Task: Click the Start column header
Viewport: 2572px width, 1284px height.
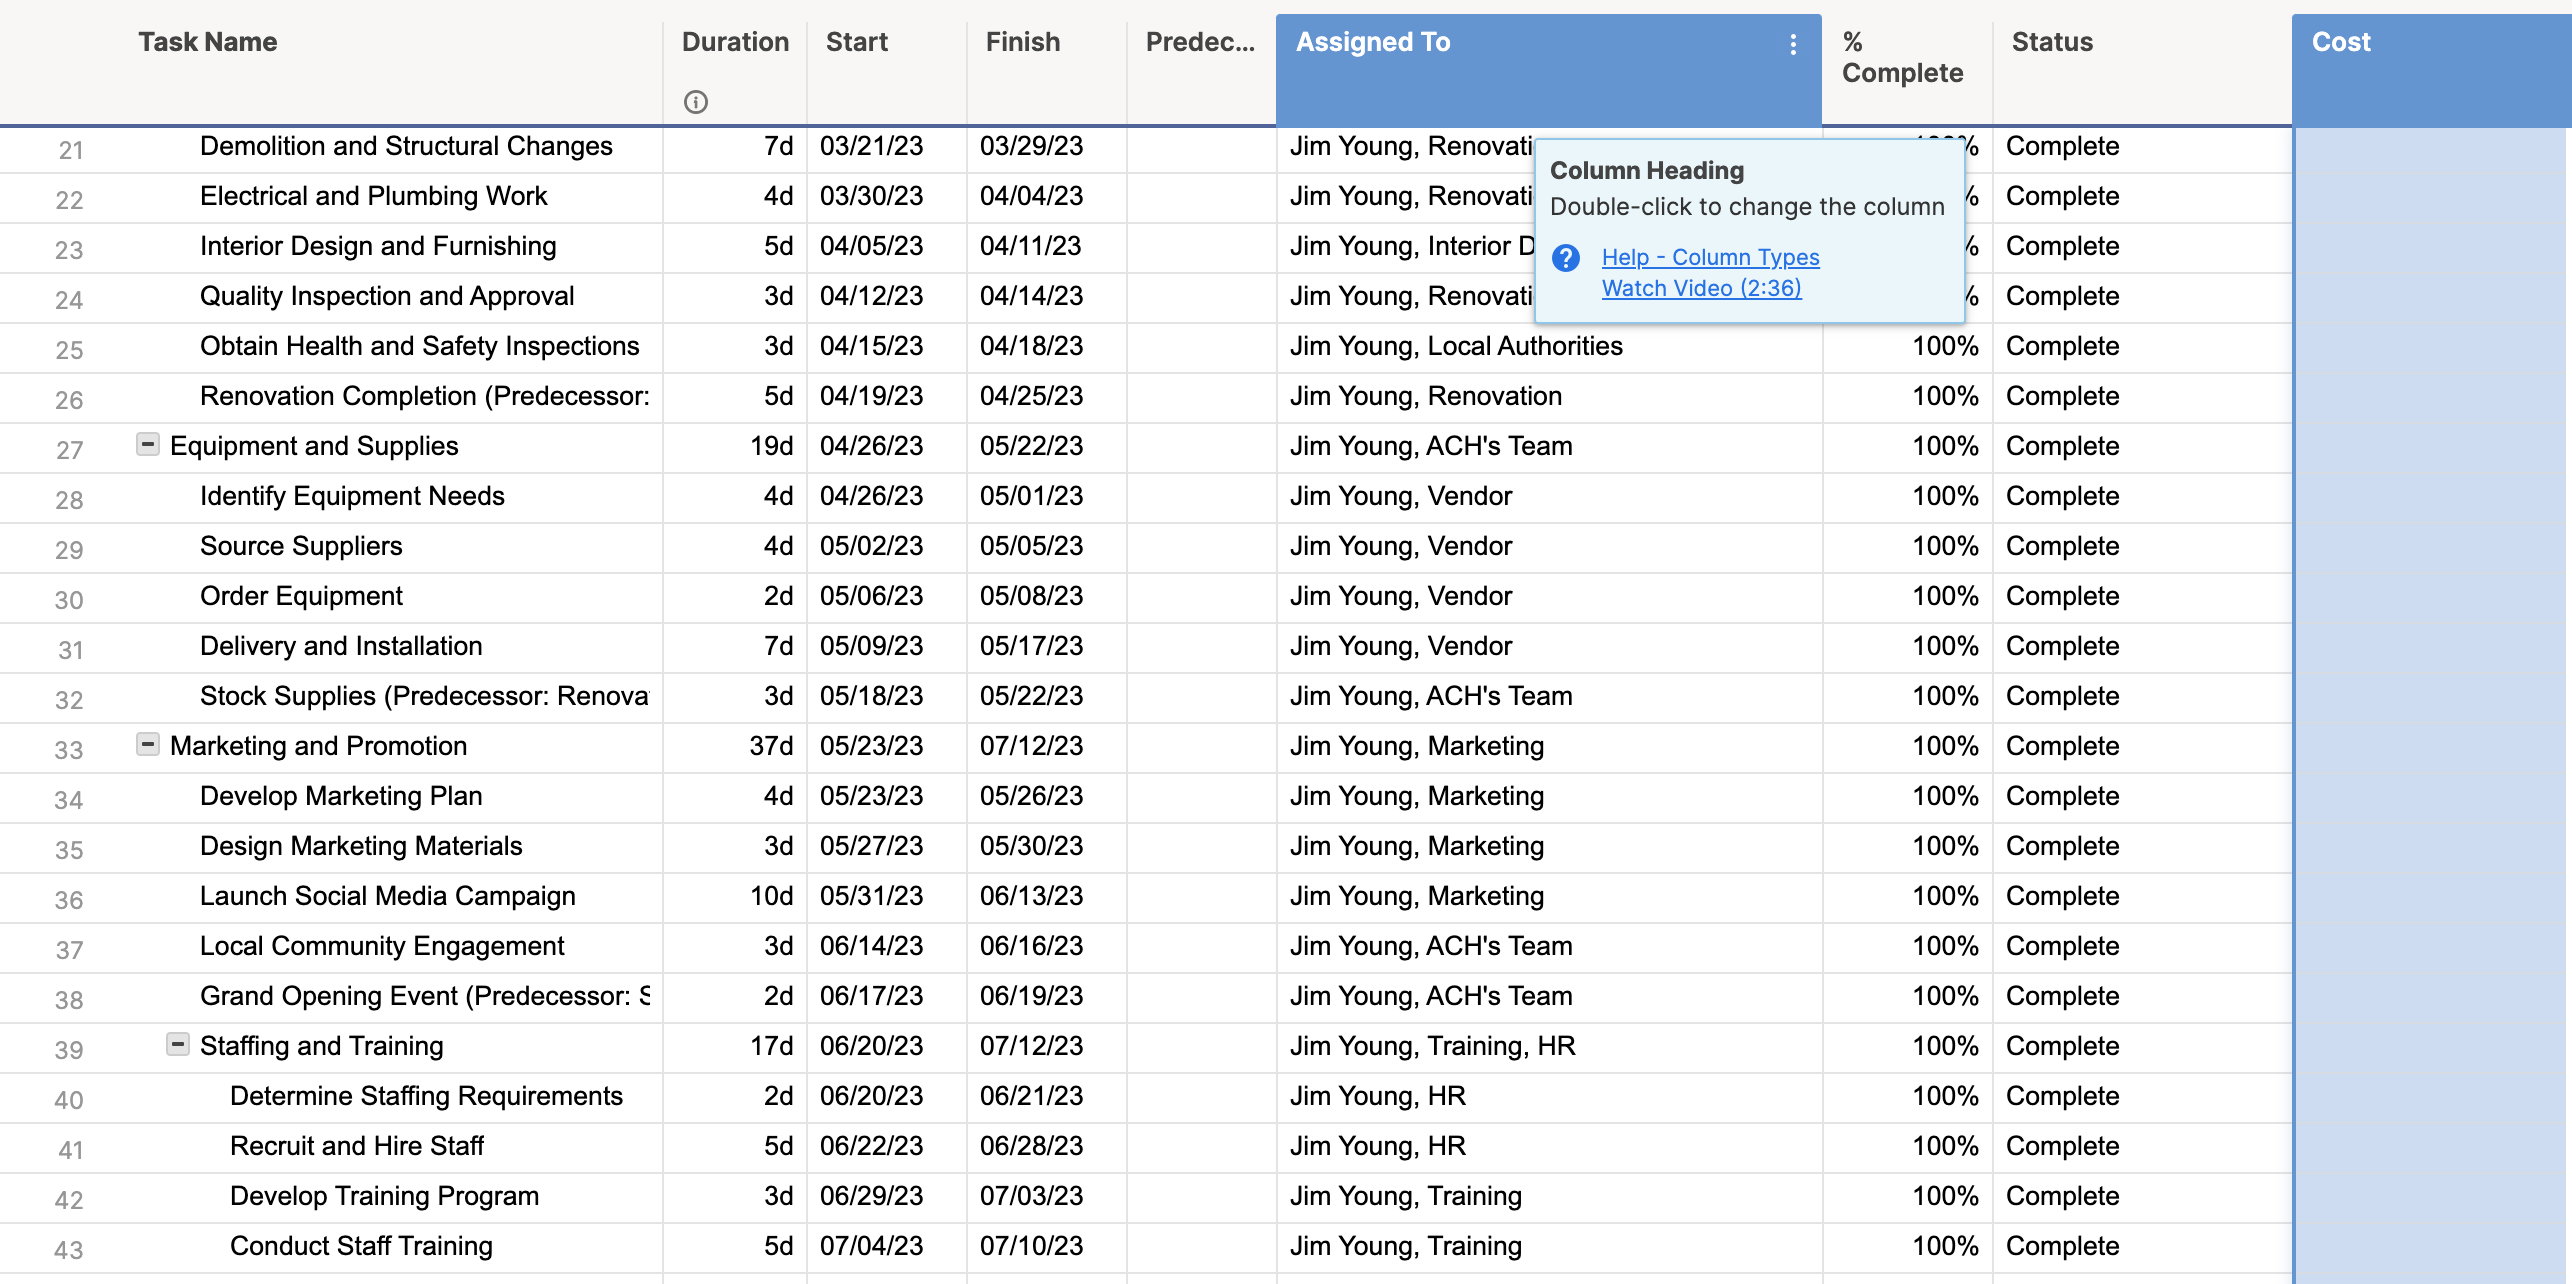Action: pyautogui.click(x=856, y=42)
